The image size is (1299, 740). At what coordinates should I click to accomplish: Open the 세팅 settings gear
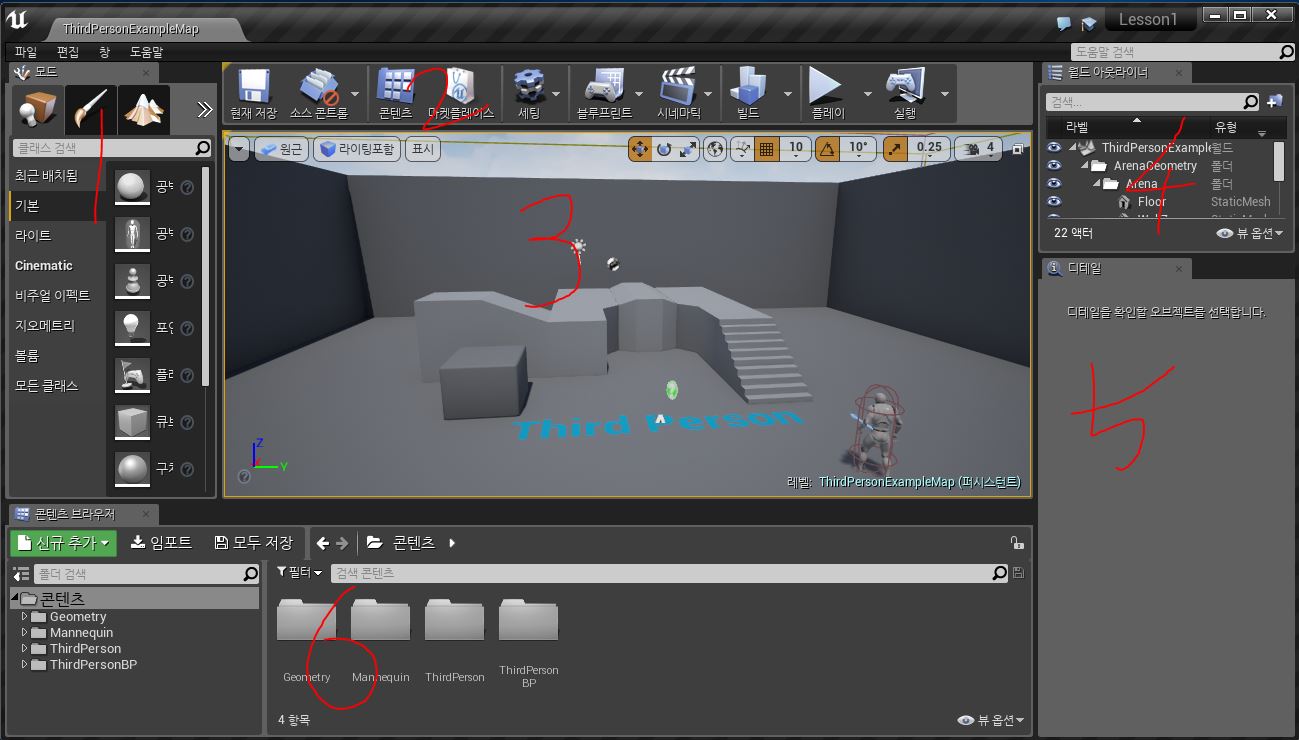click(529, 93)
